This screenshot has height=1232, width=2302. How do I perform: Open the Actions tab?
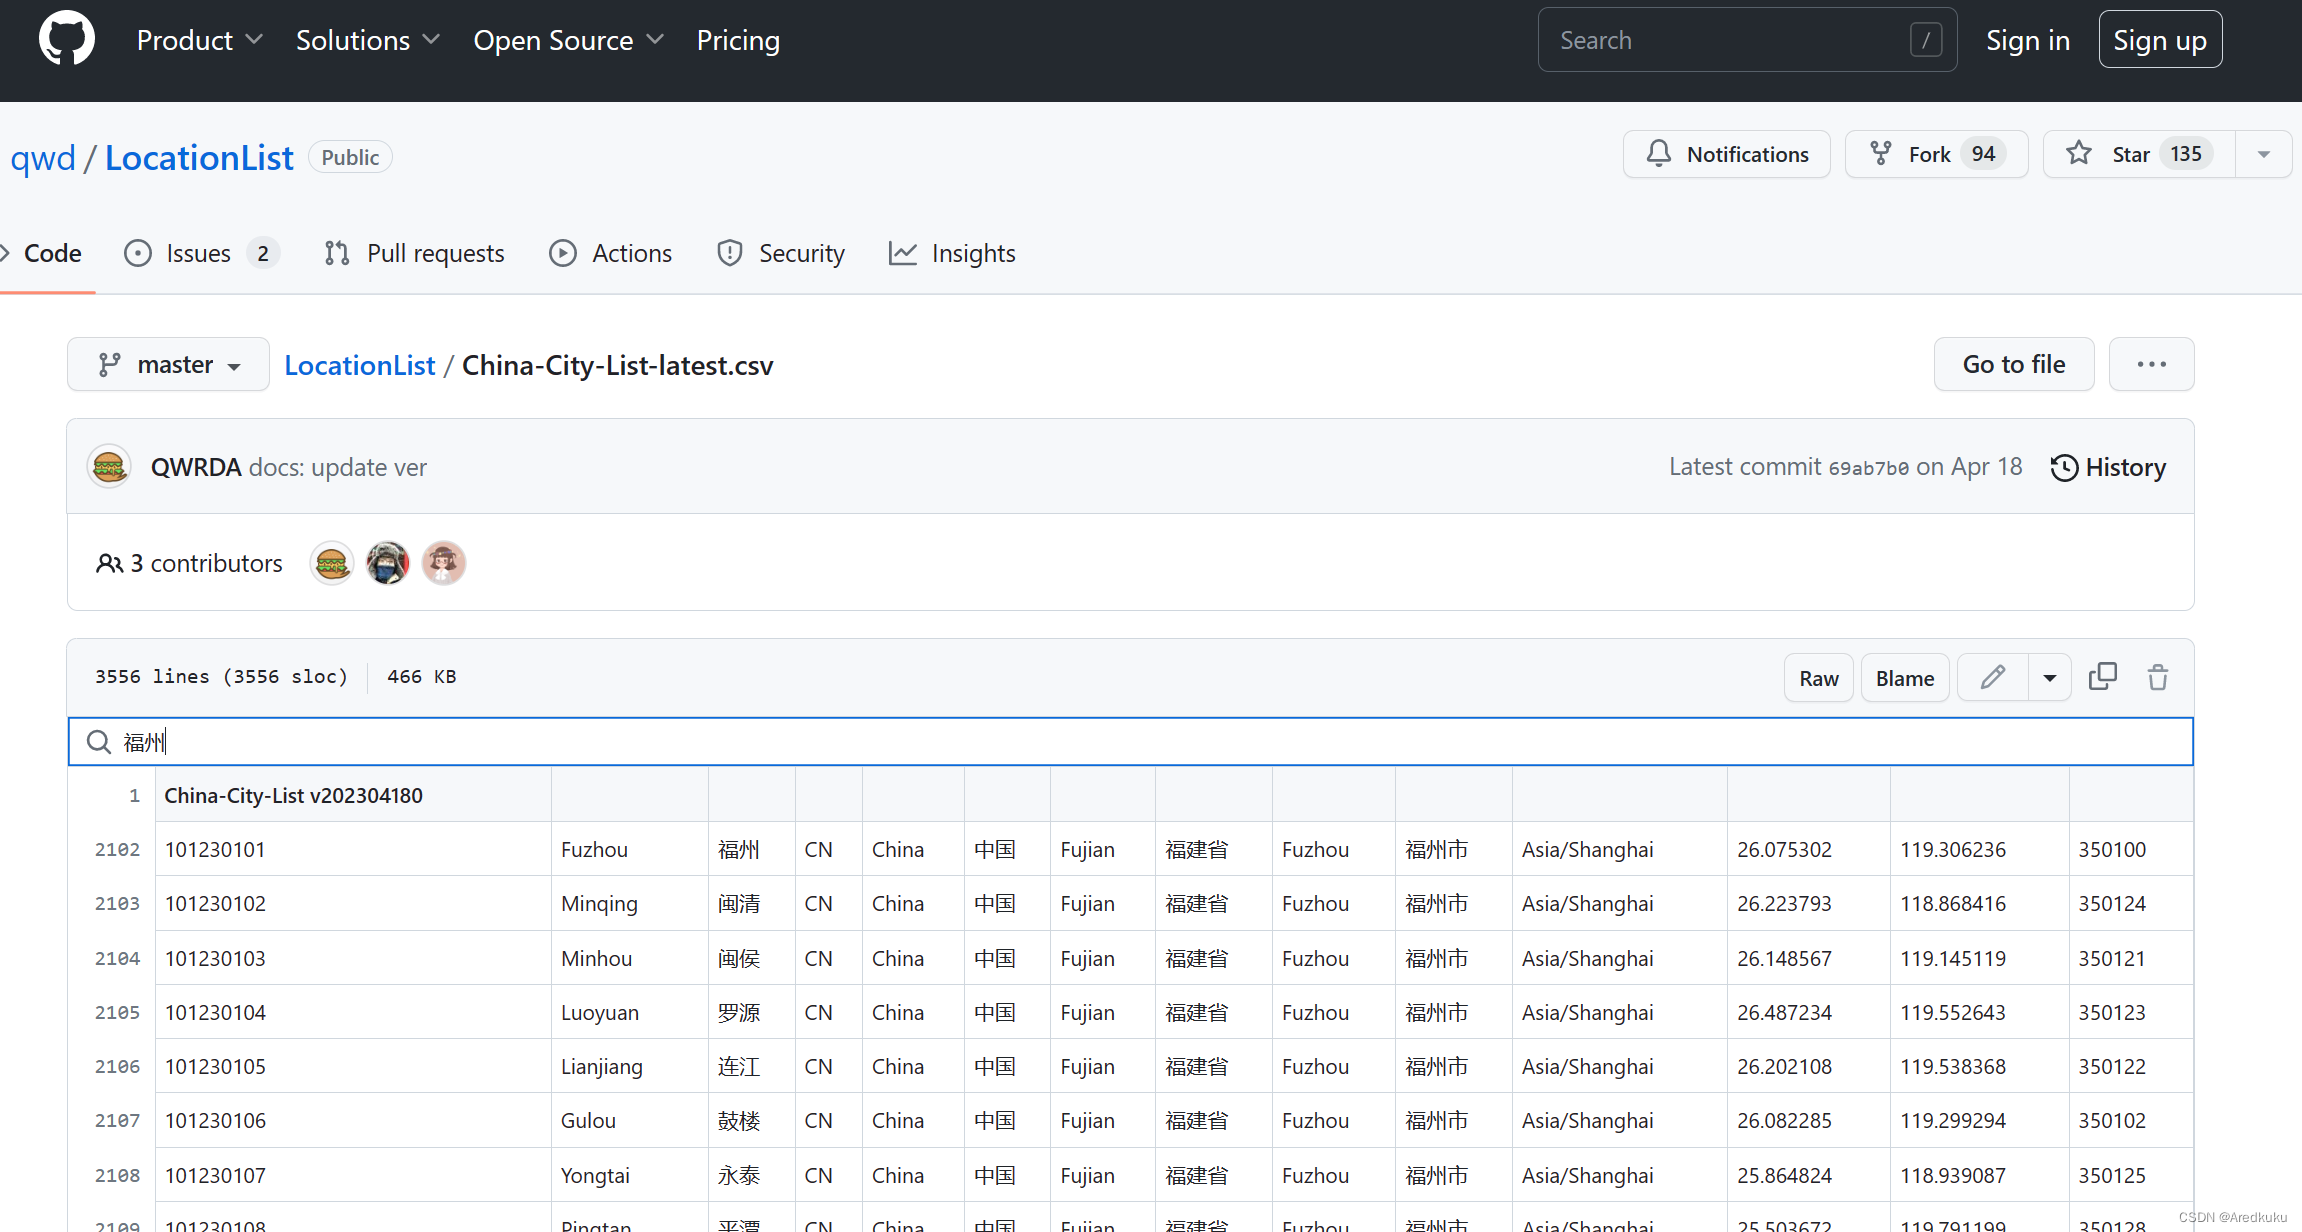click(611, 254)
